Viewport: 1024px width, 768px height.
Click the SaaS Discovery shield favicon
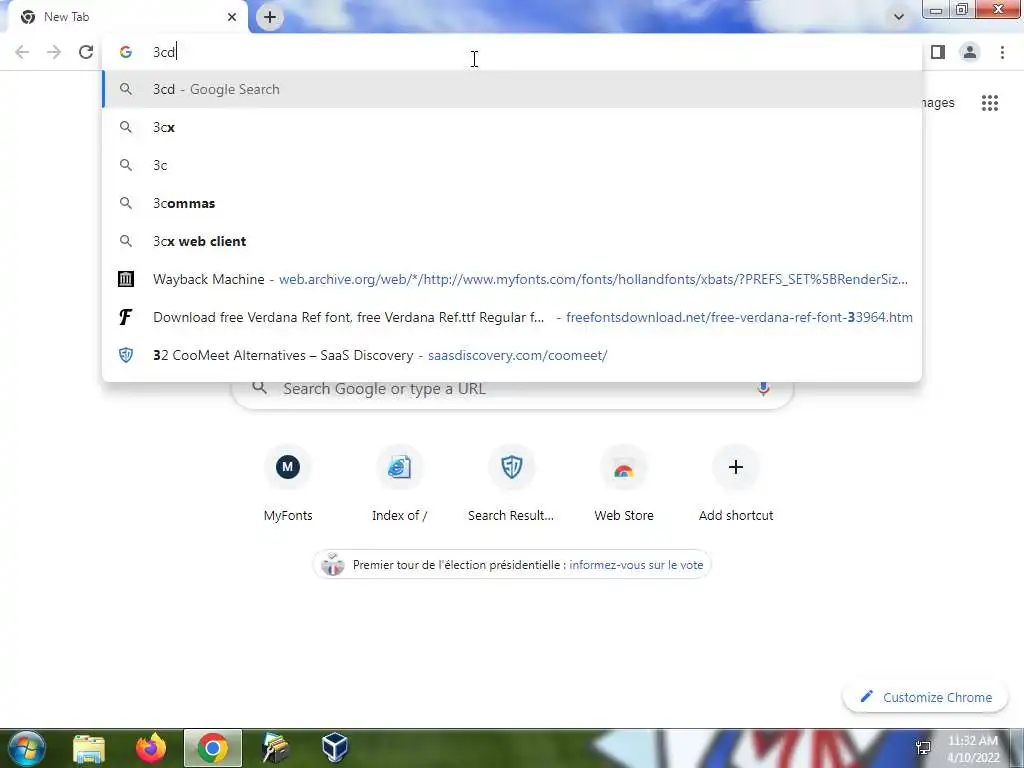[x=125, y=355]
